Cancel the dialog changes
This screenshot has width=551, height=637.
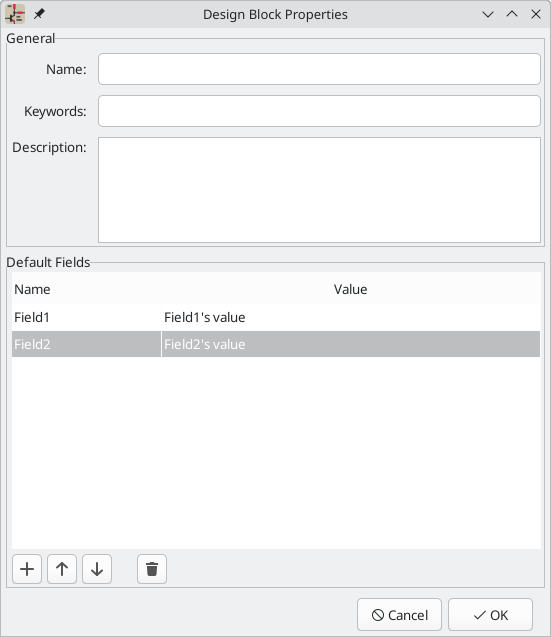point(399,615)
